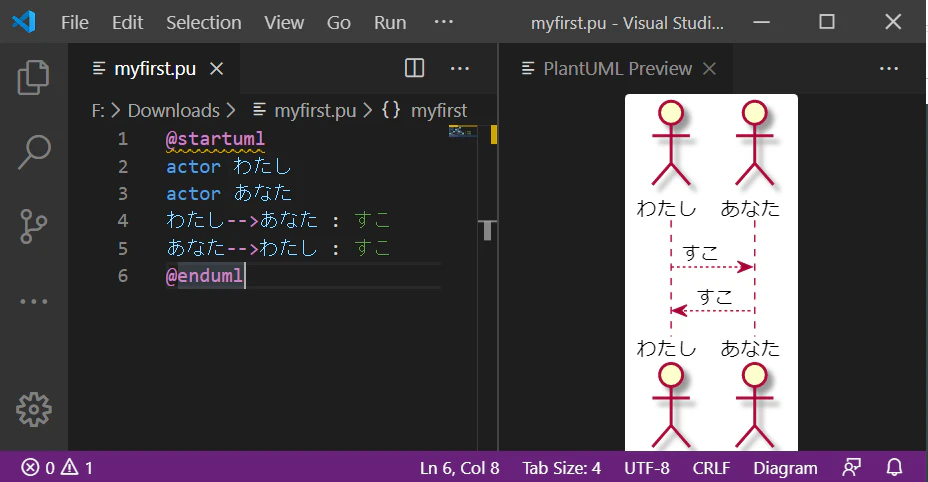The width and height of the screenshot is (928, 482).
Task: Show hidden menu items via title bar ellipsis
Action: tap(444, 22)
